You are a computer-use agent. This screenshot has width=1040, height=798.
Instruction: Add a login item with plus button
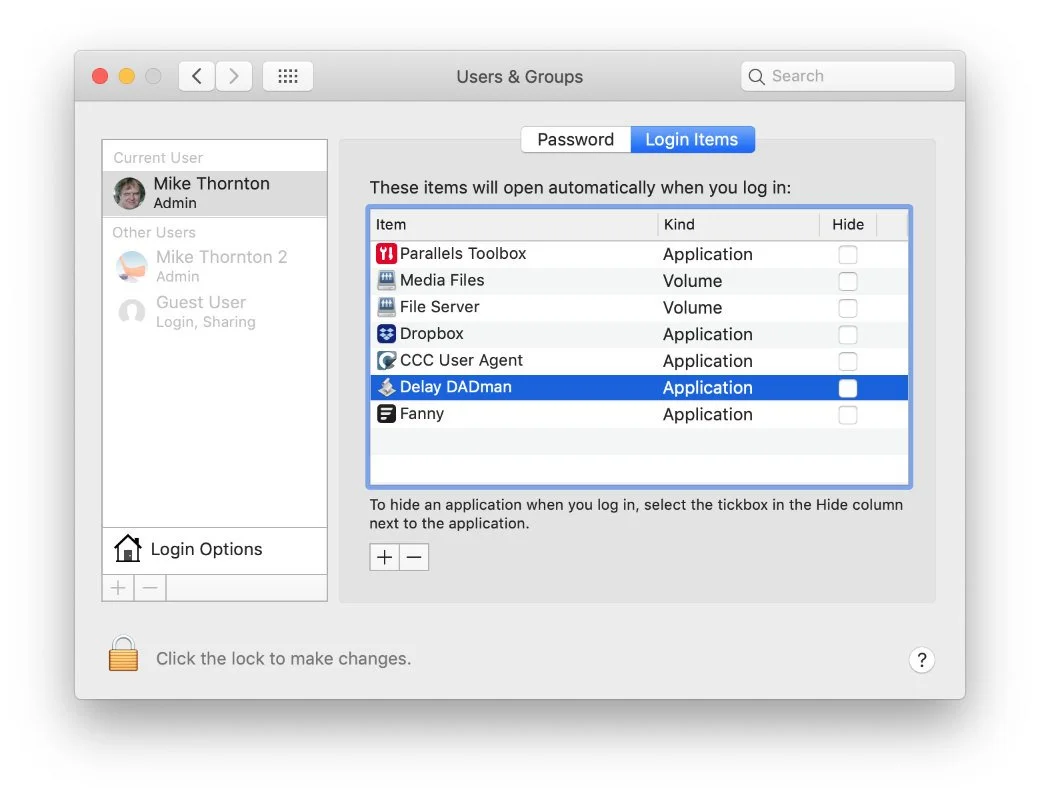(x=385, y=557)
